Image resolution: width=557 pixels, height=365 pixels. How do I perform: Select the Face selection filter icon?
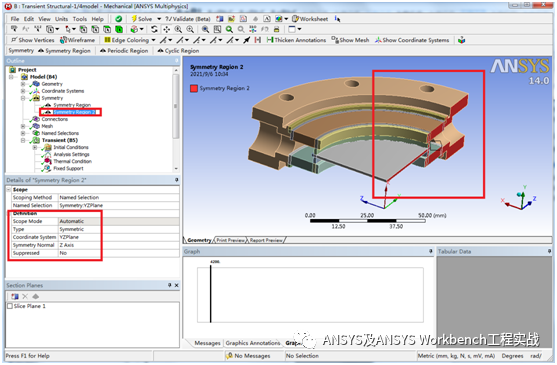[107, 29]
